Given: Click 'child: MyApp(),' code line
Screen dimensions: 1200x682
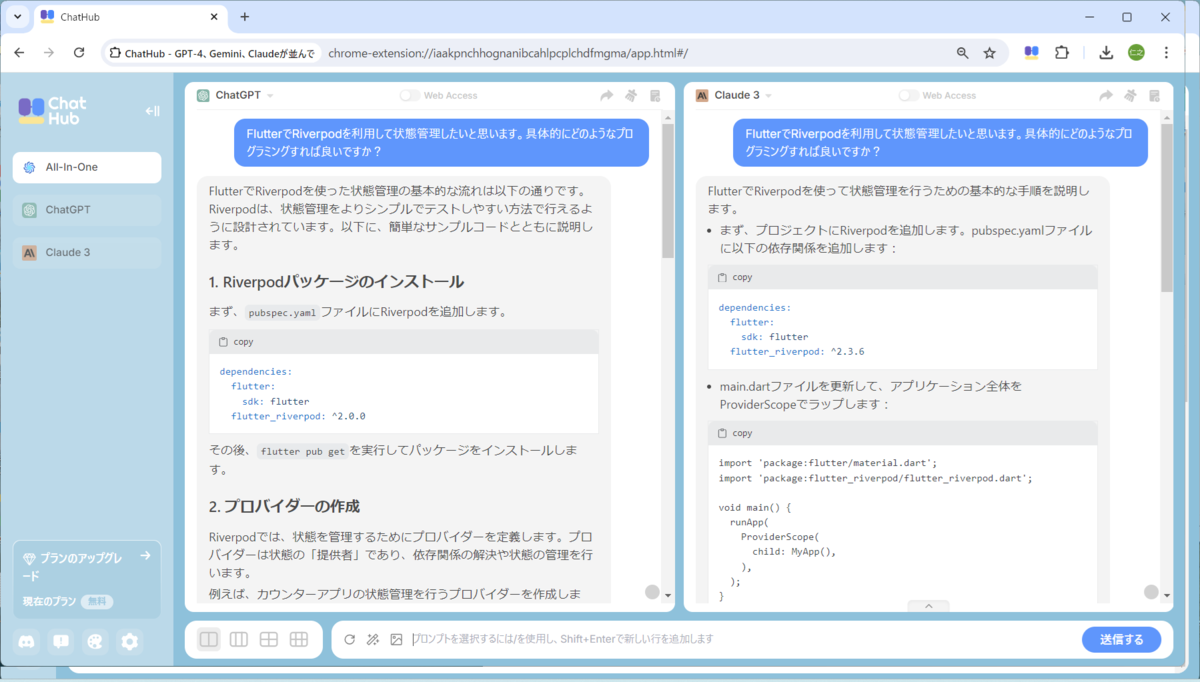Looking at the screenshot, I should pos(794,551).
